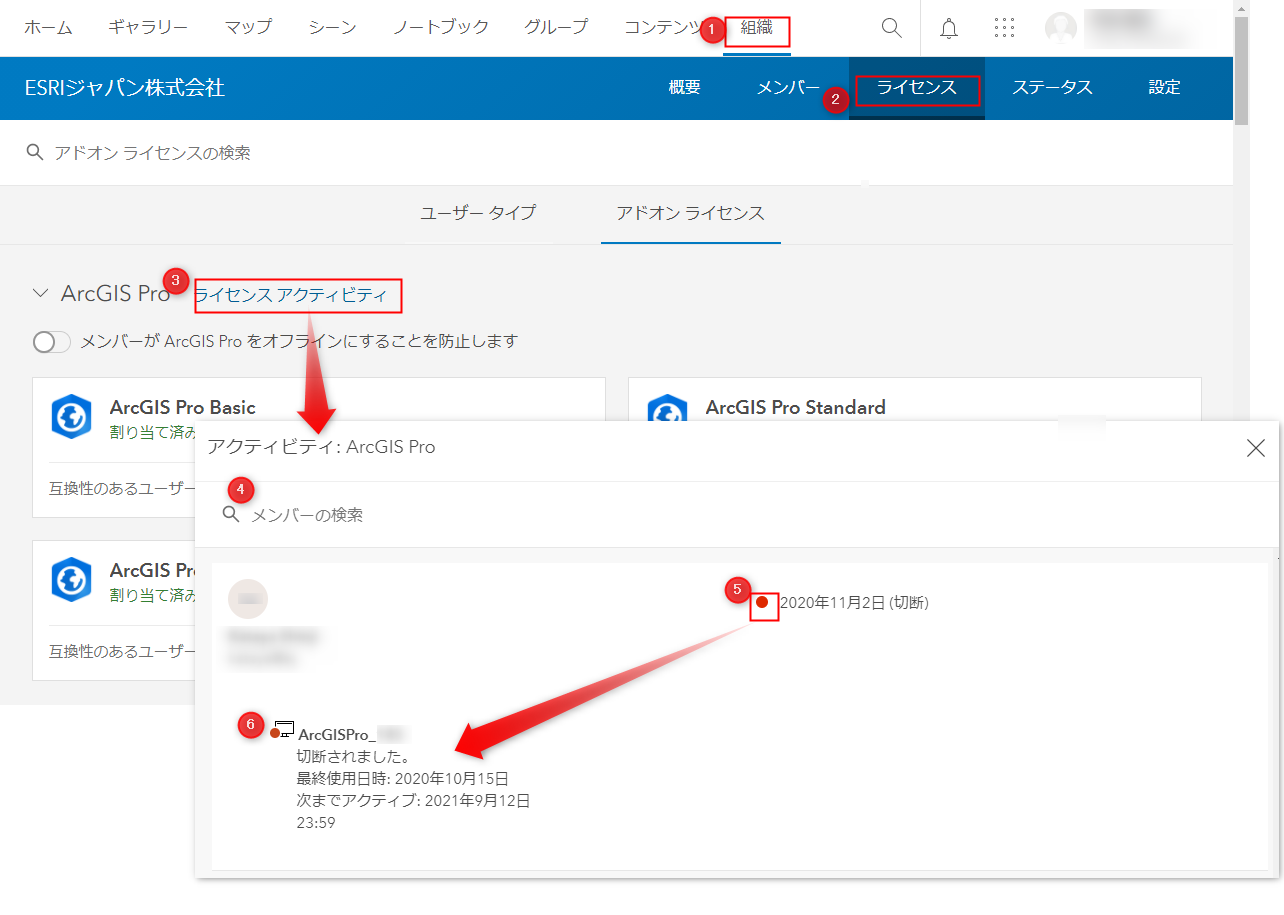Open the notifications bell
Viewport: 1284px width, 915px height.
pyautogui.click(x=949, y=28)
